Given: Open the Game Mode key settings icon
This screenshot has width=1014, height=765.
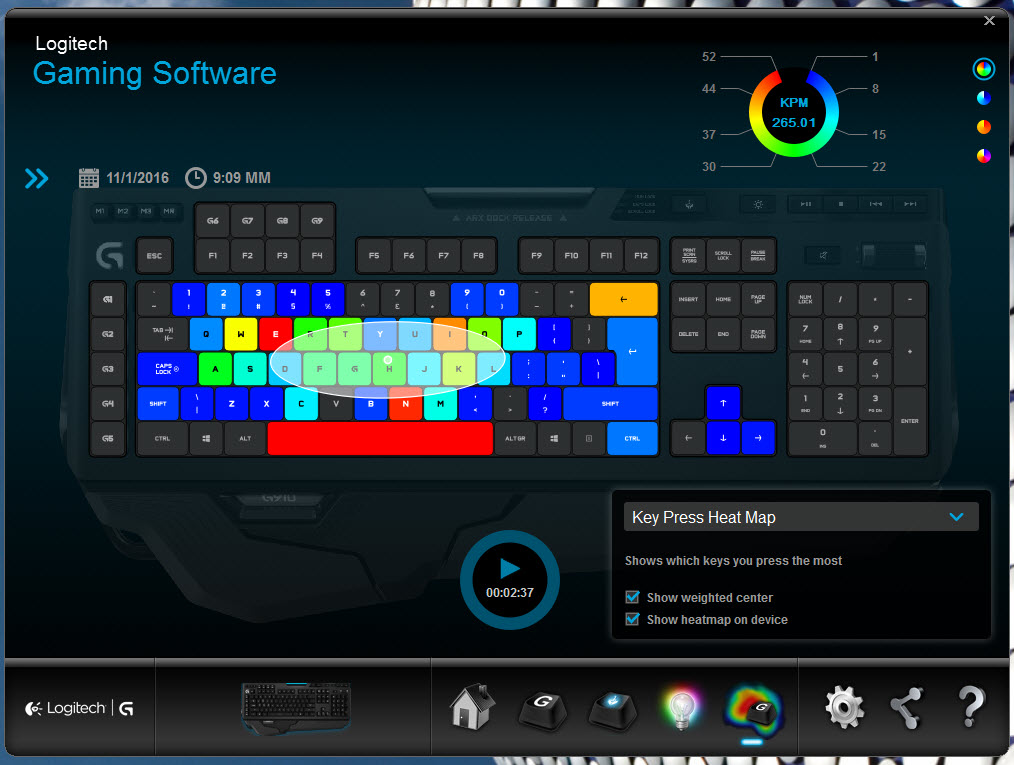Looking at the screenshot, I should pos(612,709).
